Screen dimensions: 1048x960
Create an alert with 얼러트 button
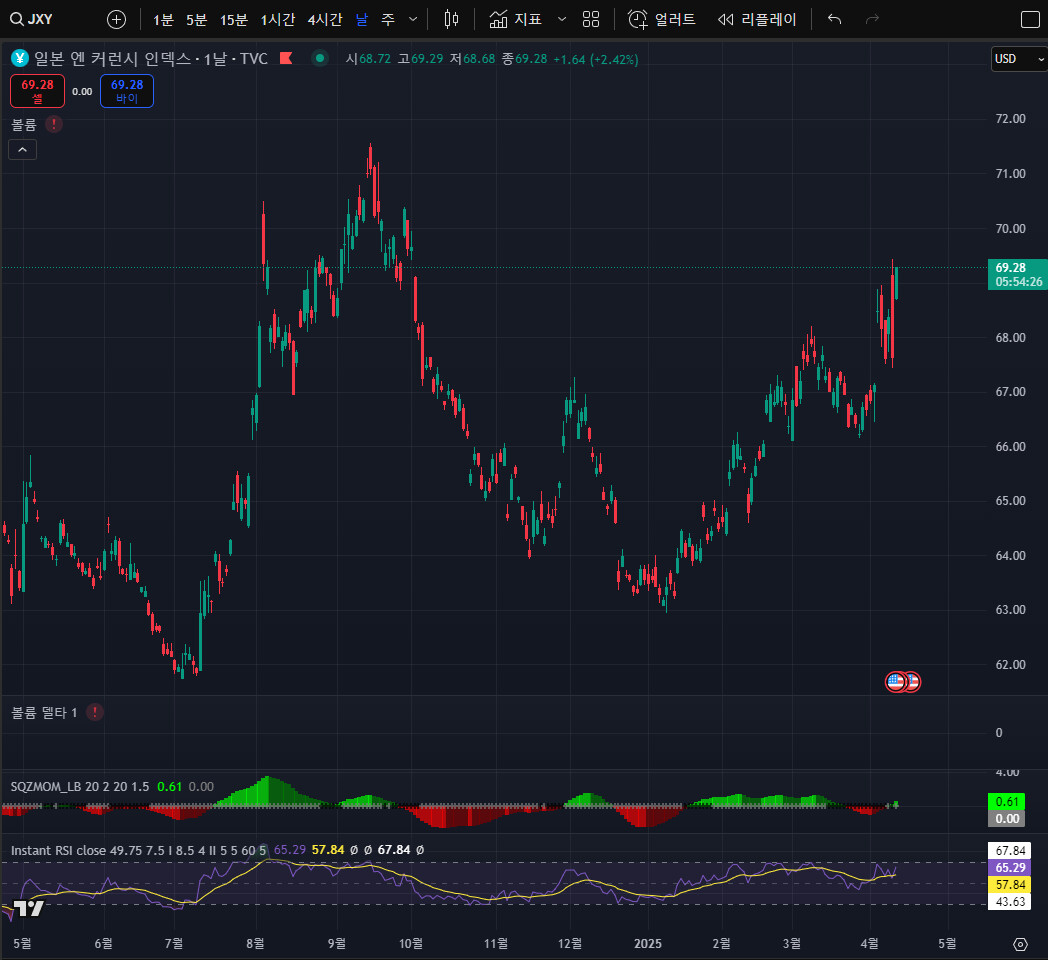tap(662, 19)
